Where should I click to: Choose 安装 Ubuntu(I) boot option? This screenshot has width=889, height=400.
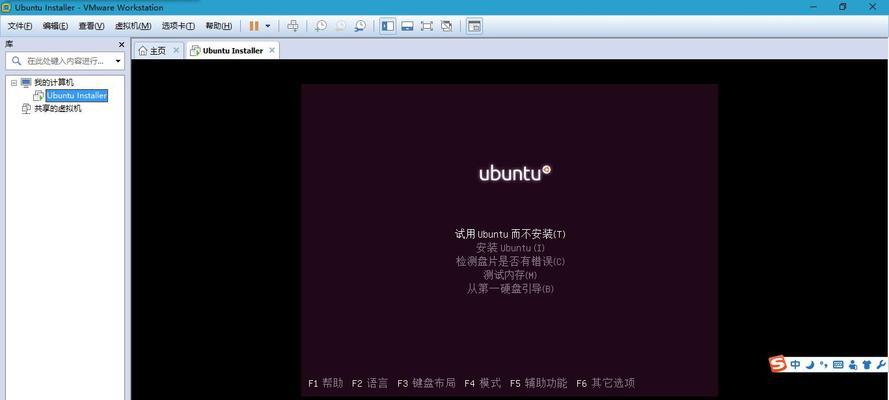tap(510, 248)
